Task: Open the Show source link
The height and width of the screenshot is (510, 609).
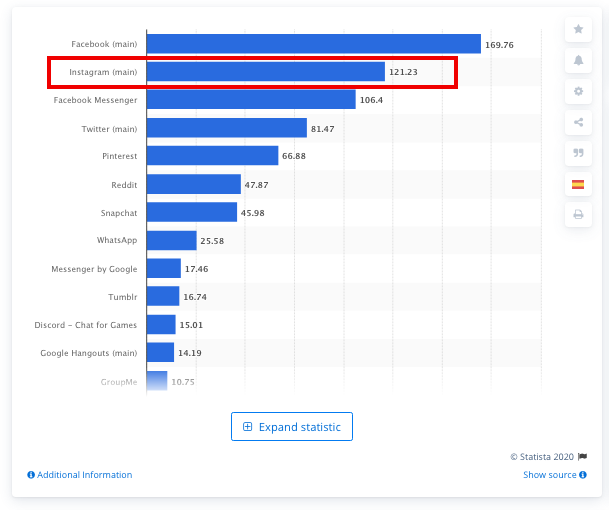Action: point(550,475)
